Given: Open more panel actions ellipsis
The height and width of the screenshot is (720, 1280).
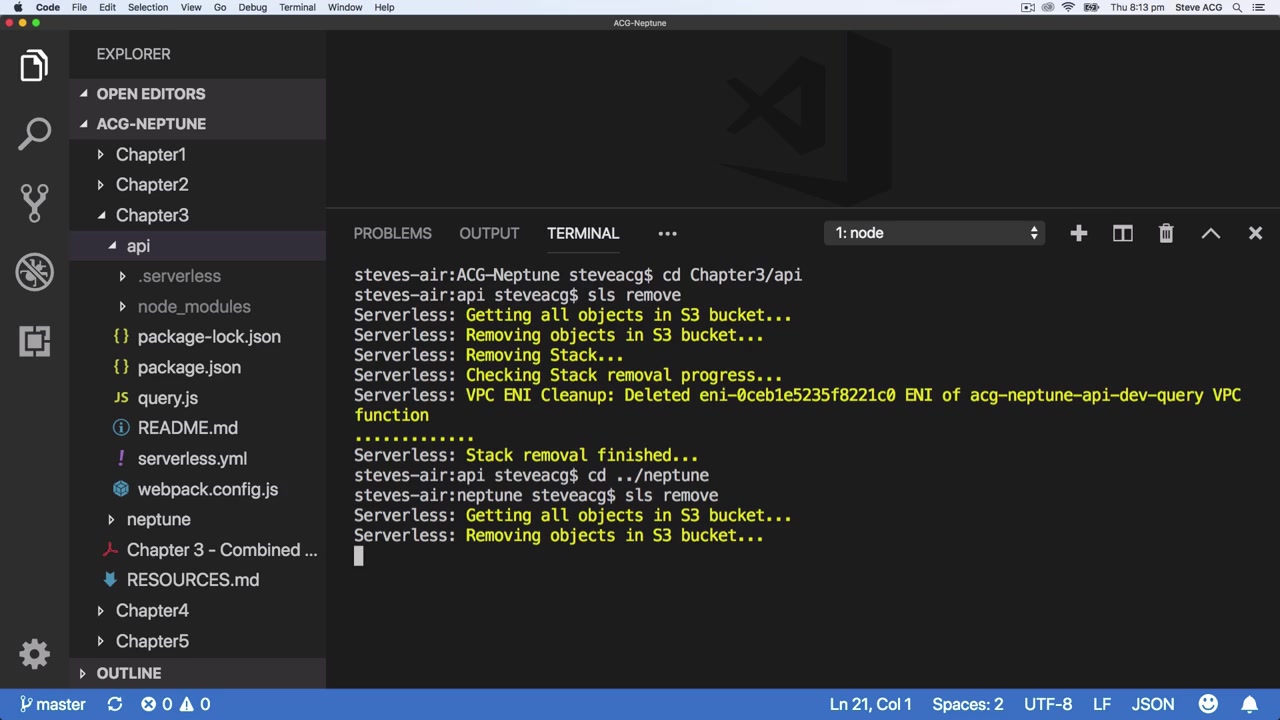Looking at the screenshot, I should pos(667,233).
